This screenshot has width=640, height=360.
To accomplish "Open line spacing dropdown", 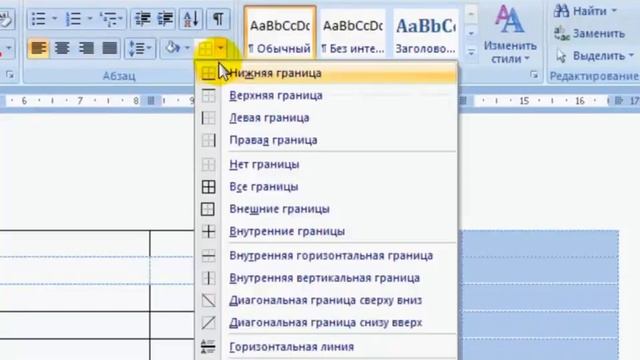I will pyautogui.click(x=140, y=48).
